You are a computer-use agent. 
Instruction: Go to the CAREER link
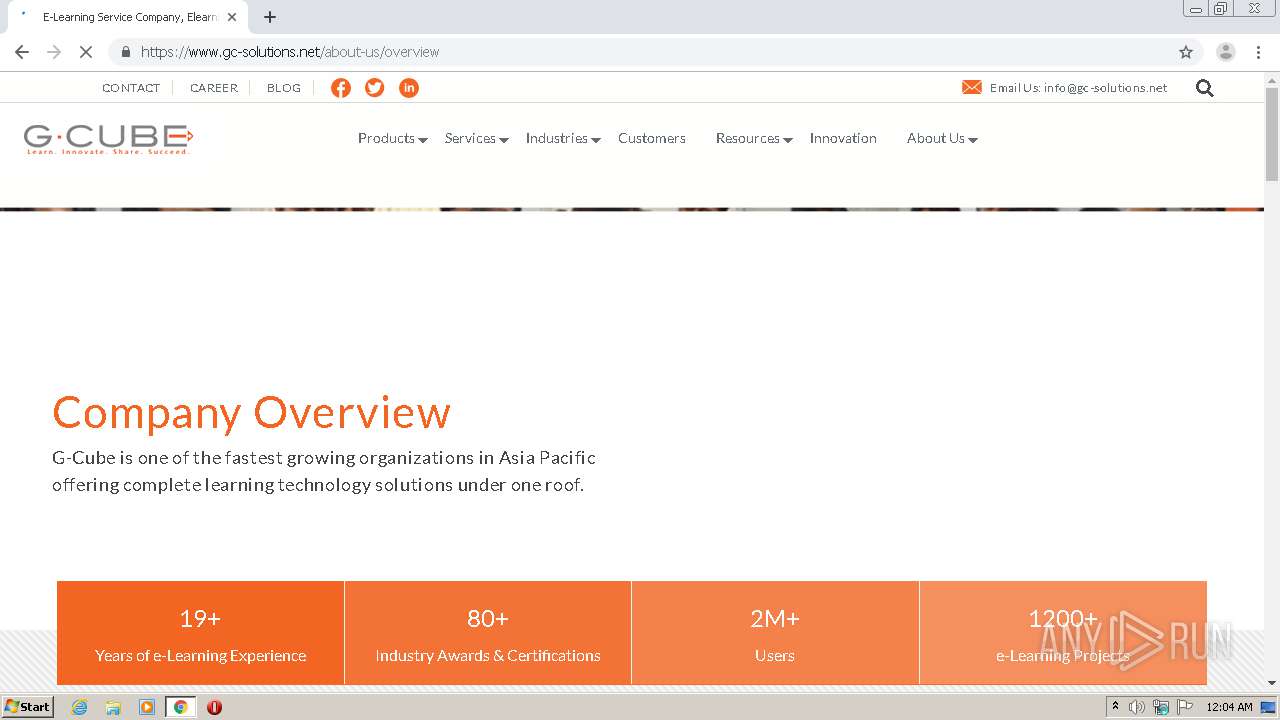click(214, 88)
